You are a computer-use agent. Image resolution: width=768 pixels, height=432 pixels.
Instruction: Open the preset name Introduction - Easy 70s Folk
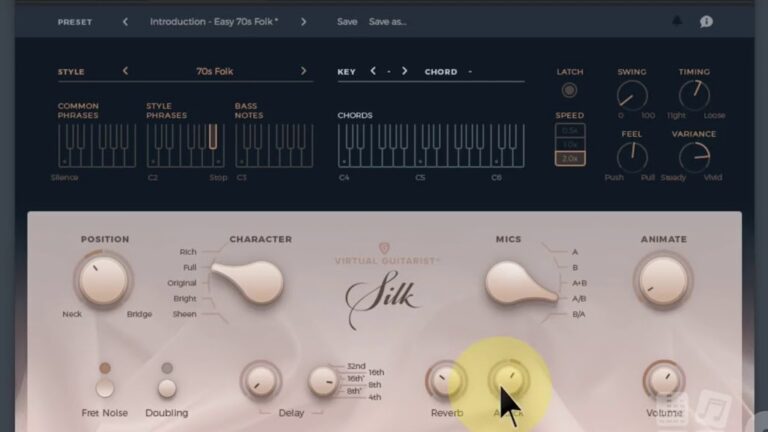point(214,22)
